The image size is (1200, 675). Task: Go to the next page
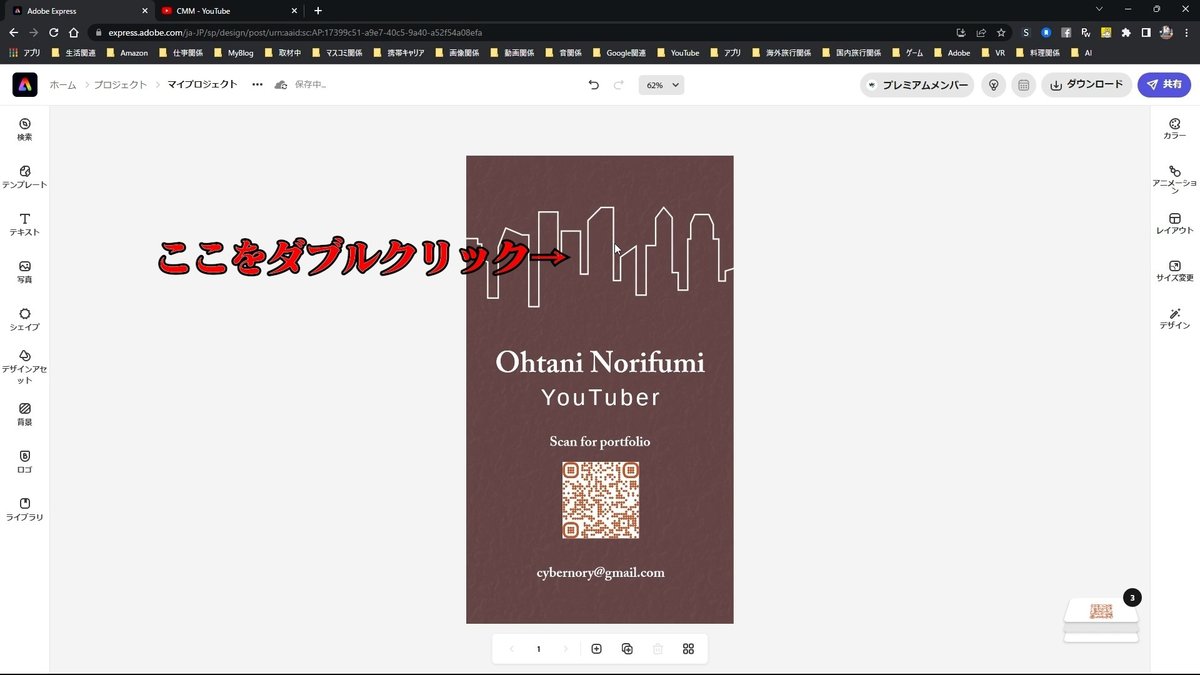coord(566,649)
